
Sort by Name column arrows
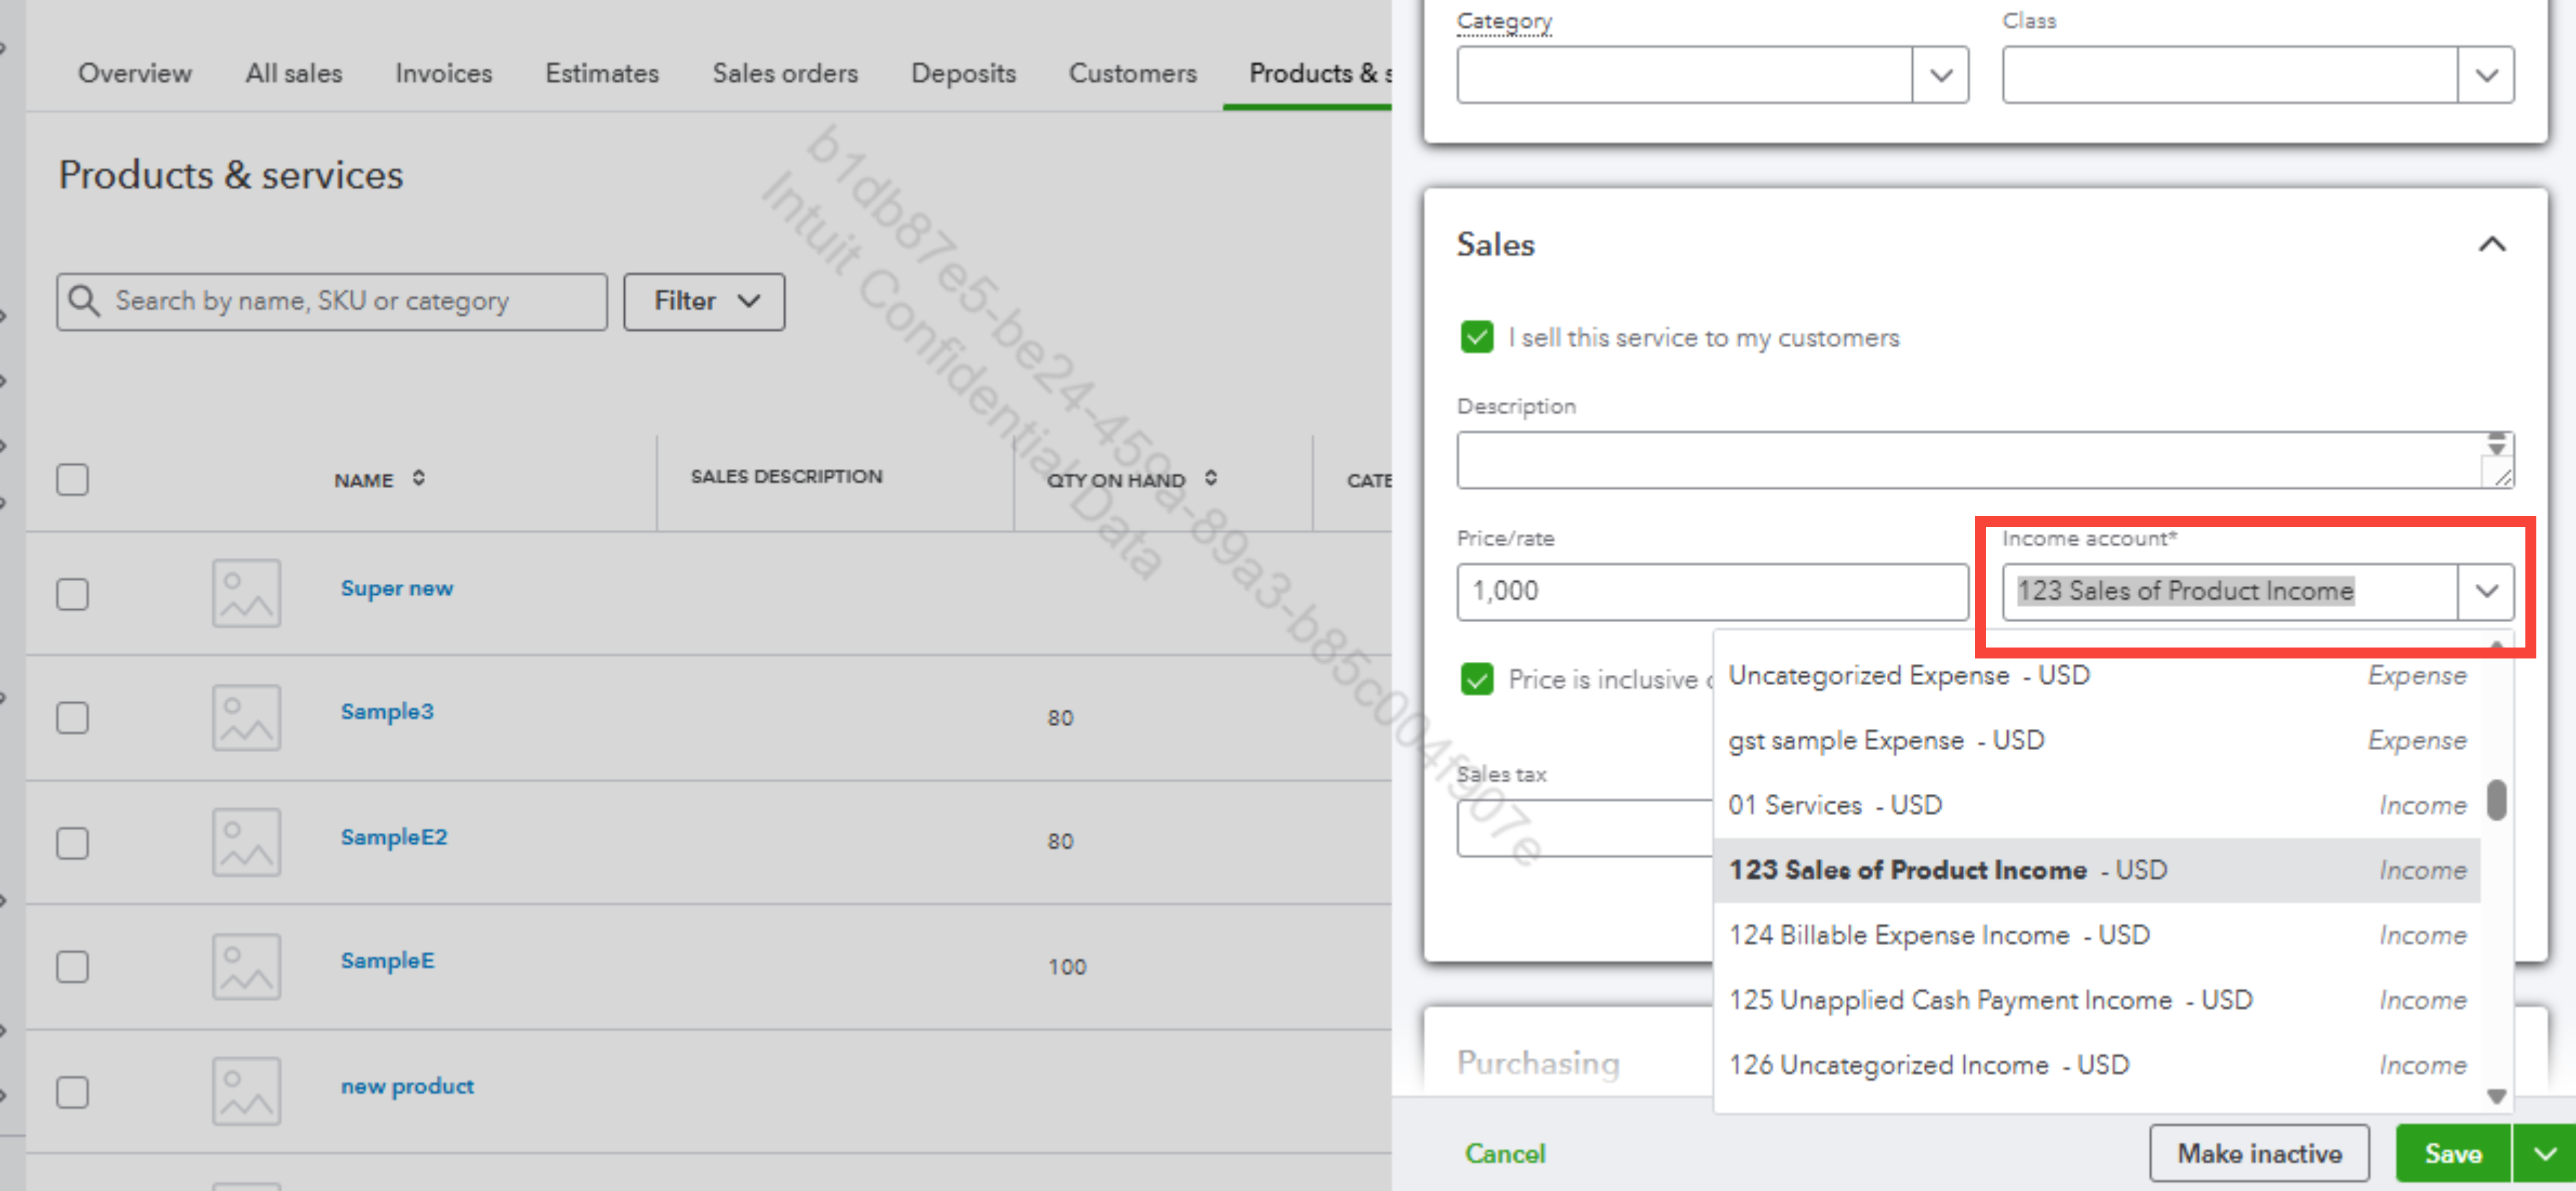click(x=418, y=478)
